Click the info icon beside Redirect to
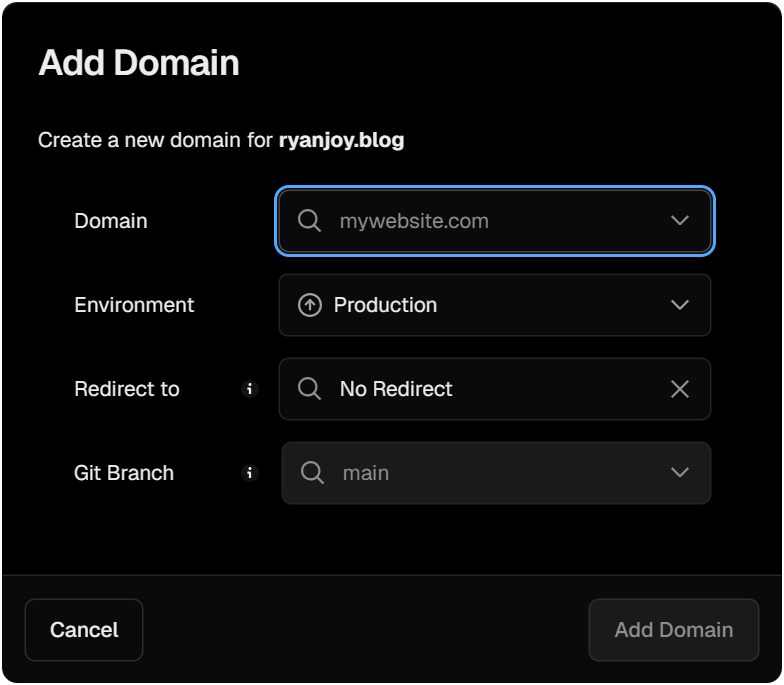 click(250, 389)
